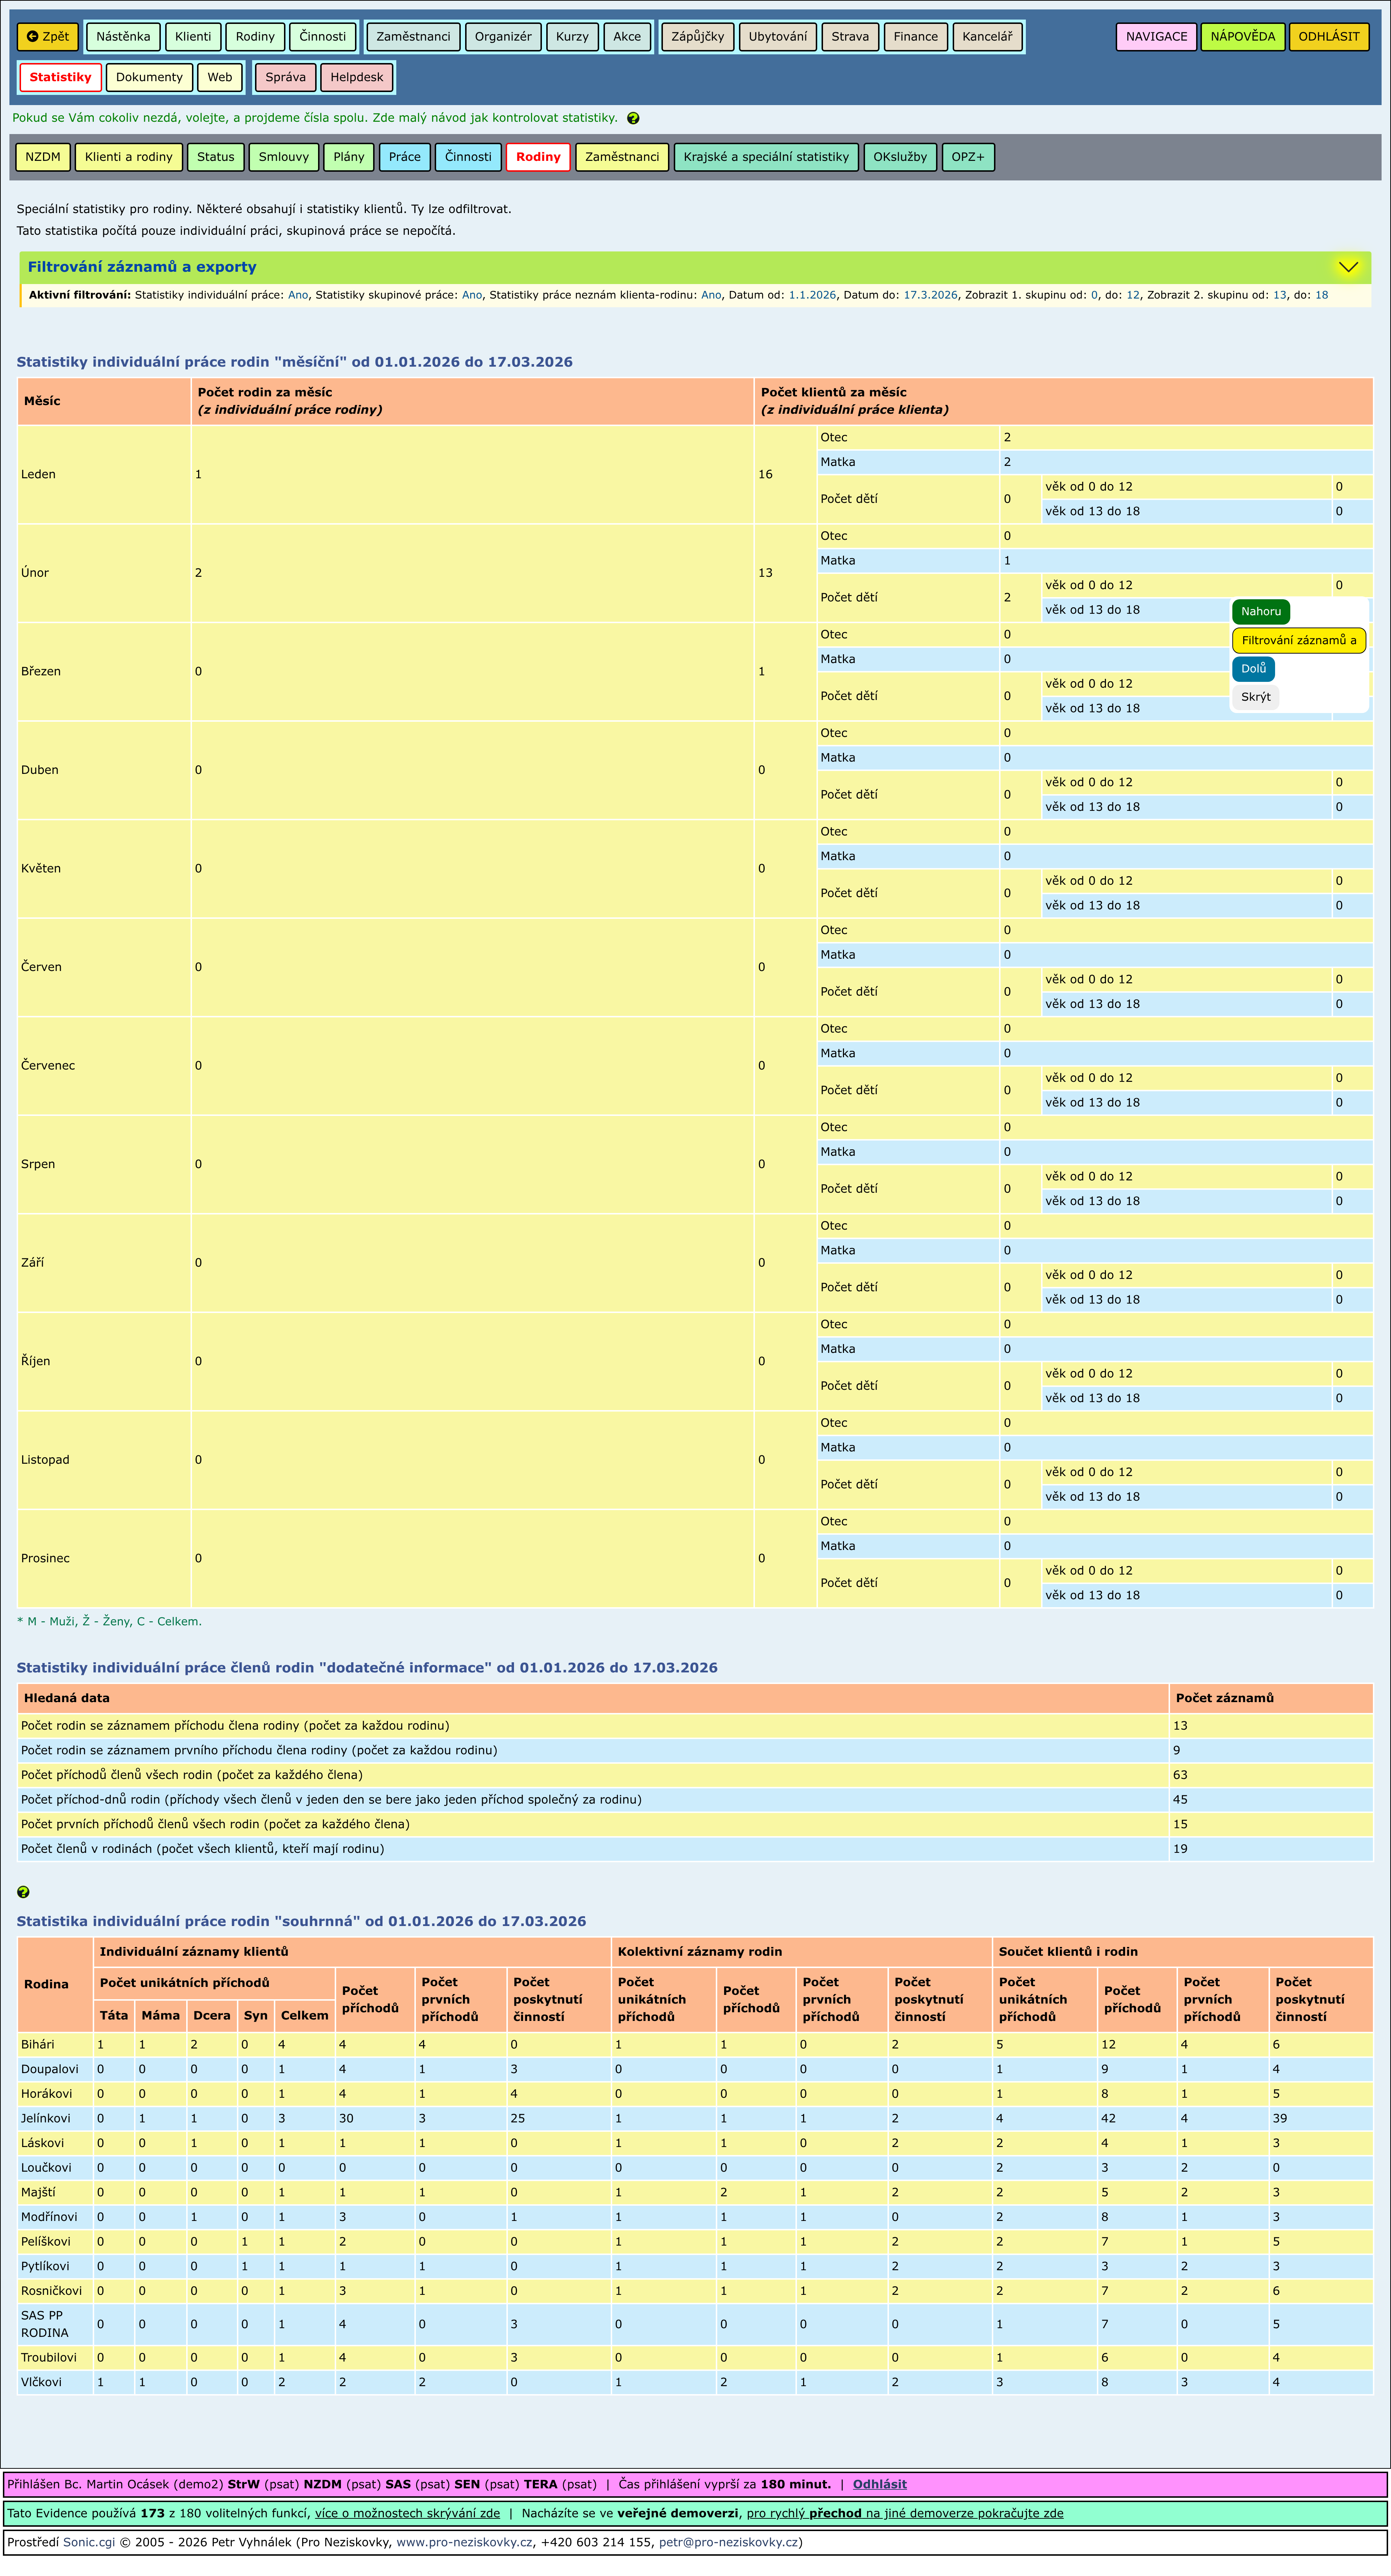Click help question mark icon beside green hint
The width and height of the screenshot is (1391, 2576).
coord(633,118)
